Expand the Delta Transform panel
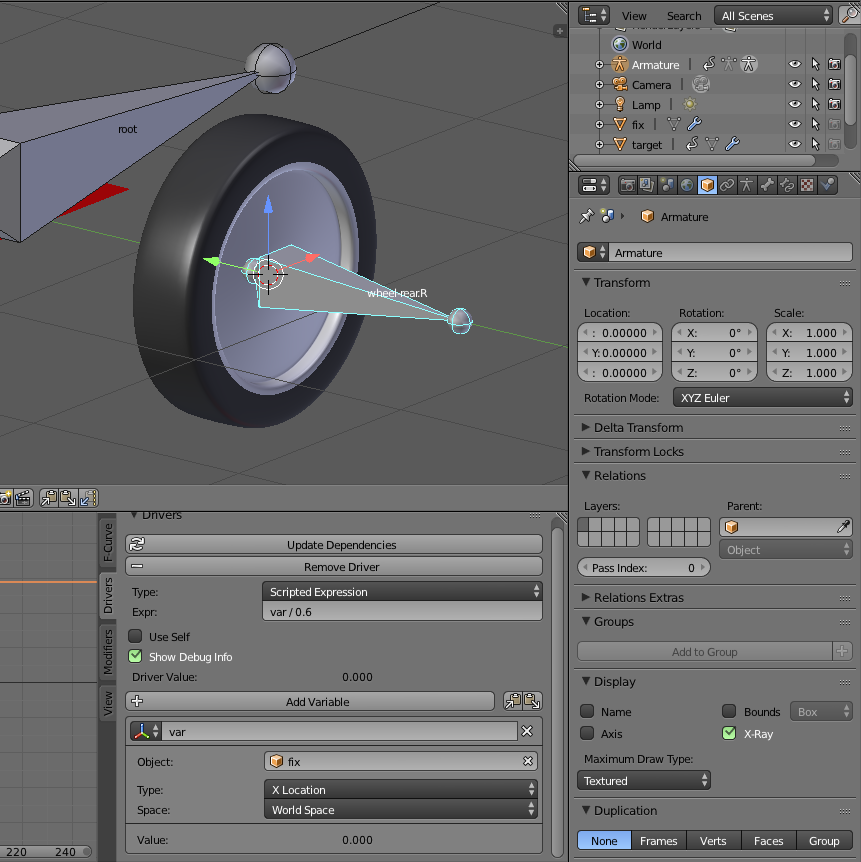This screenshot has width=861, height=862. point(638,427)
